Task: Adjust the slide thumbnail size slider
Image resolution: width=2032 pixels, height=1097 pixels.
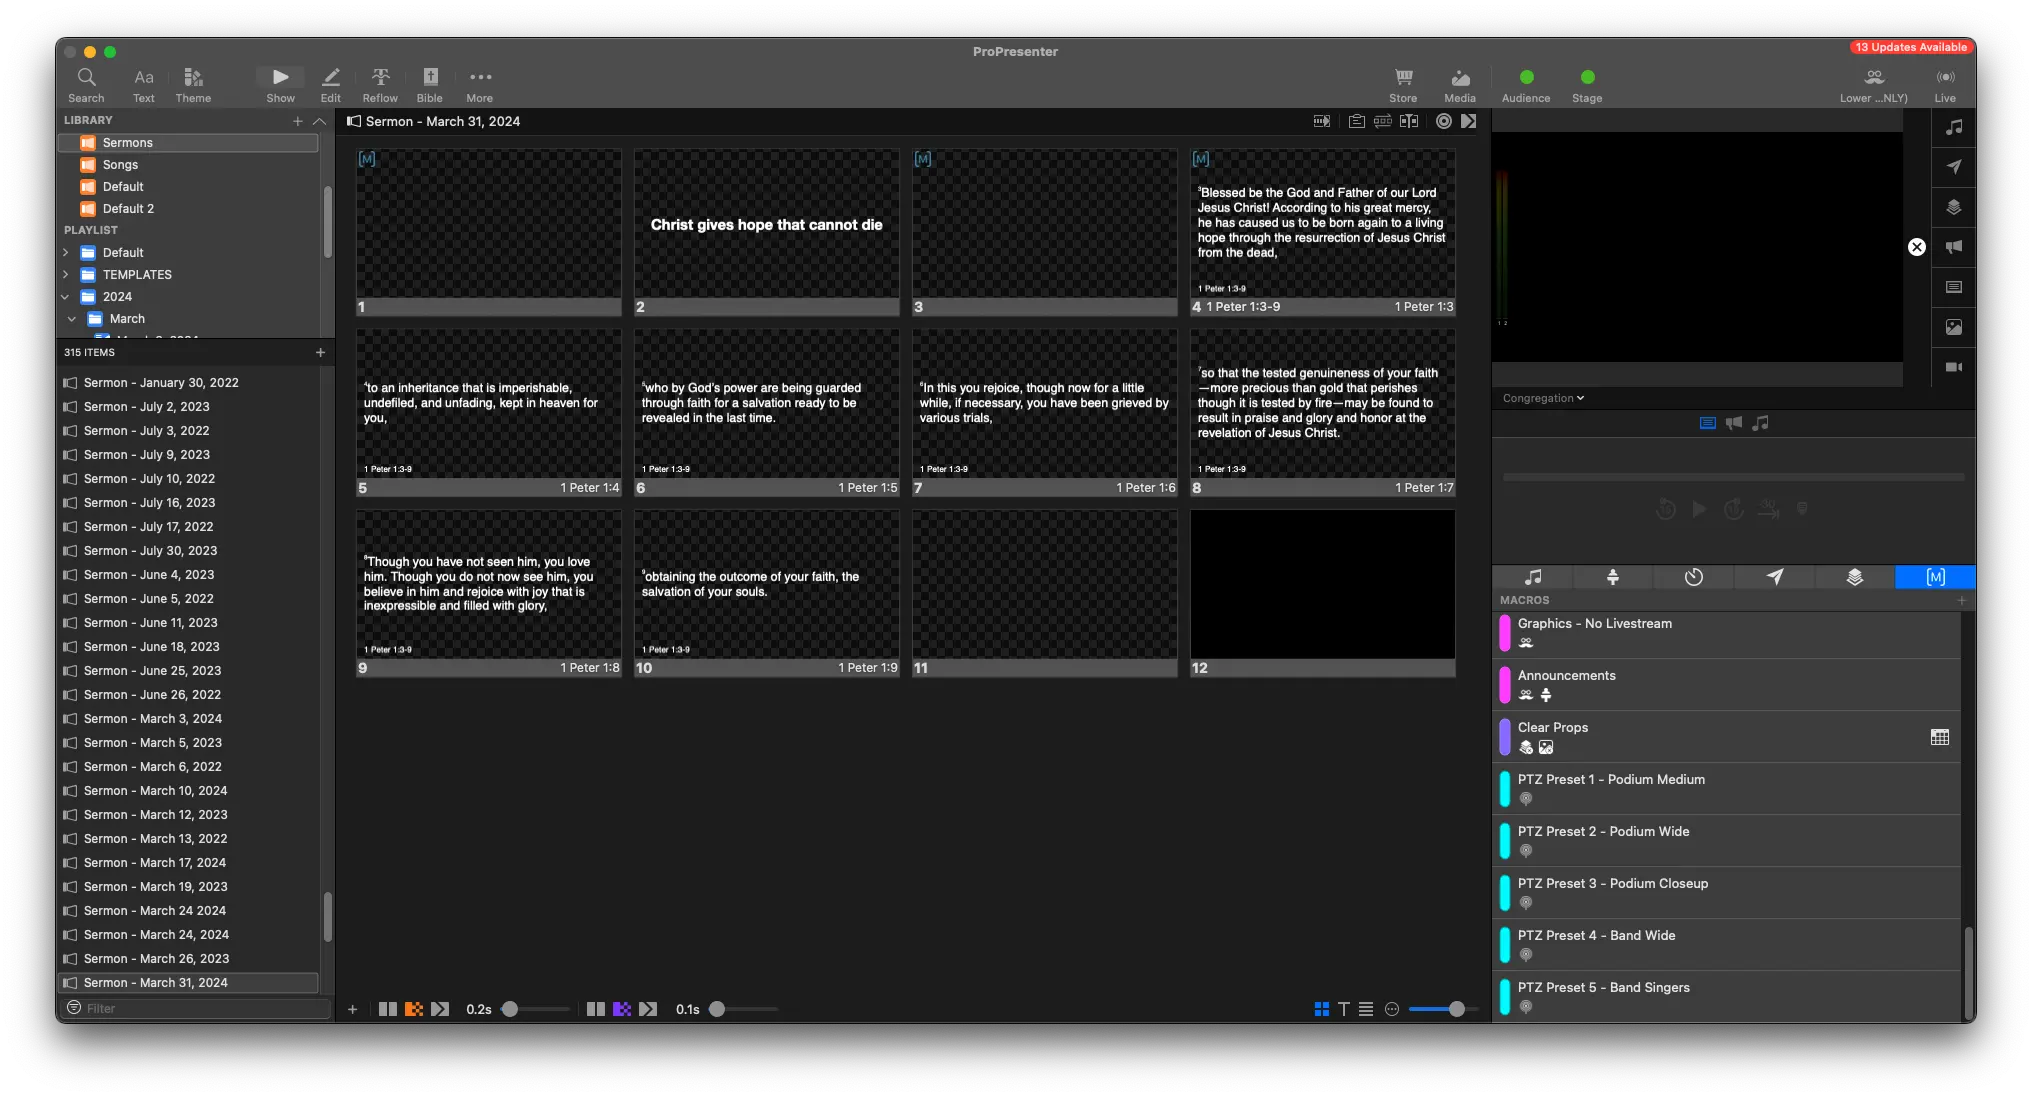Action: 1456,1009
